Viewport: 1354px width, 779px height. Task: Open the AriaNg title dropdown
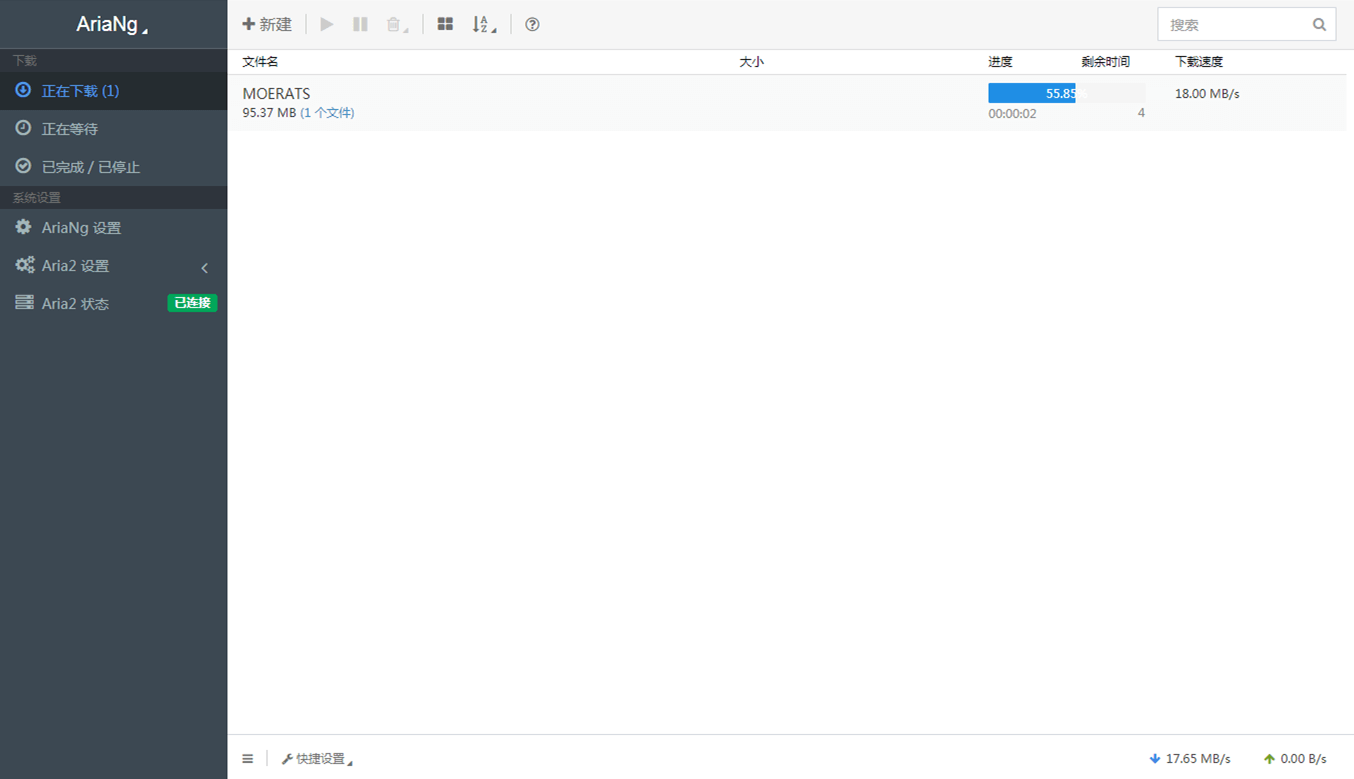click(x=112, y=25)
